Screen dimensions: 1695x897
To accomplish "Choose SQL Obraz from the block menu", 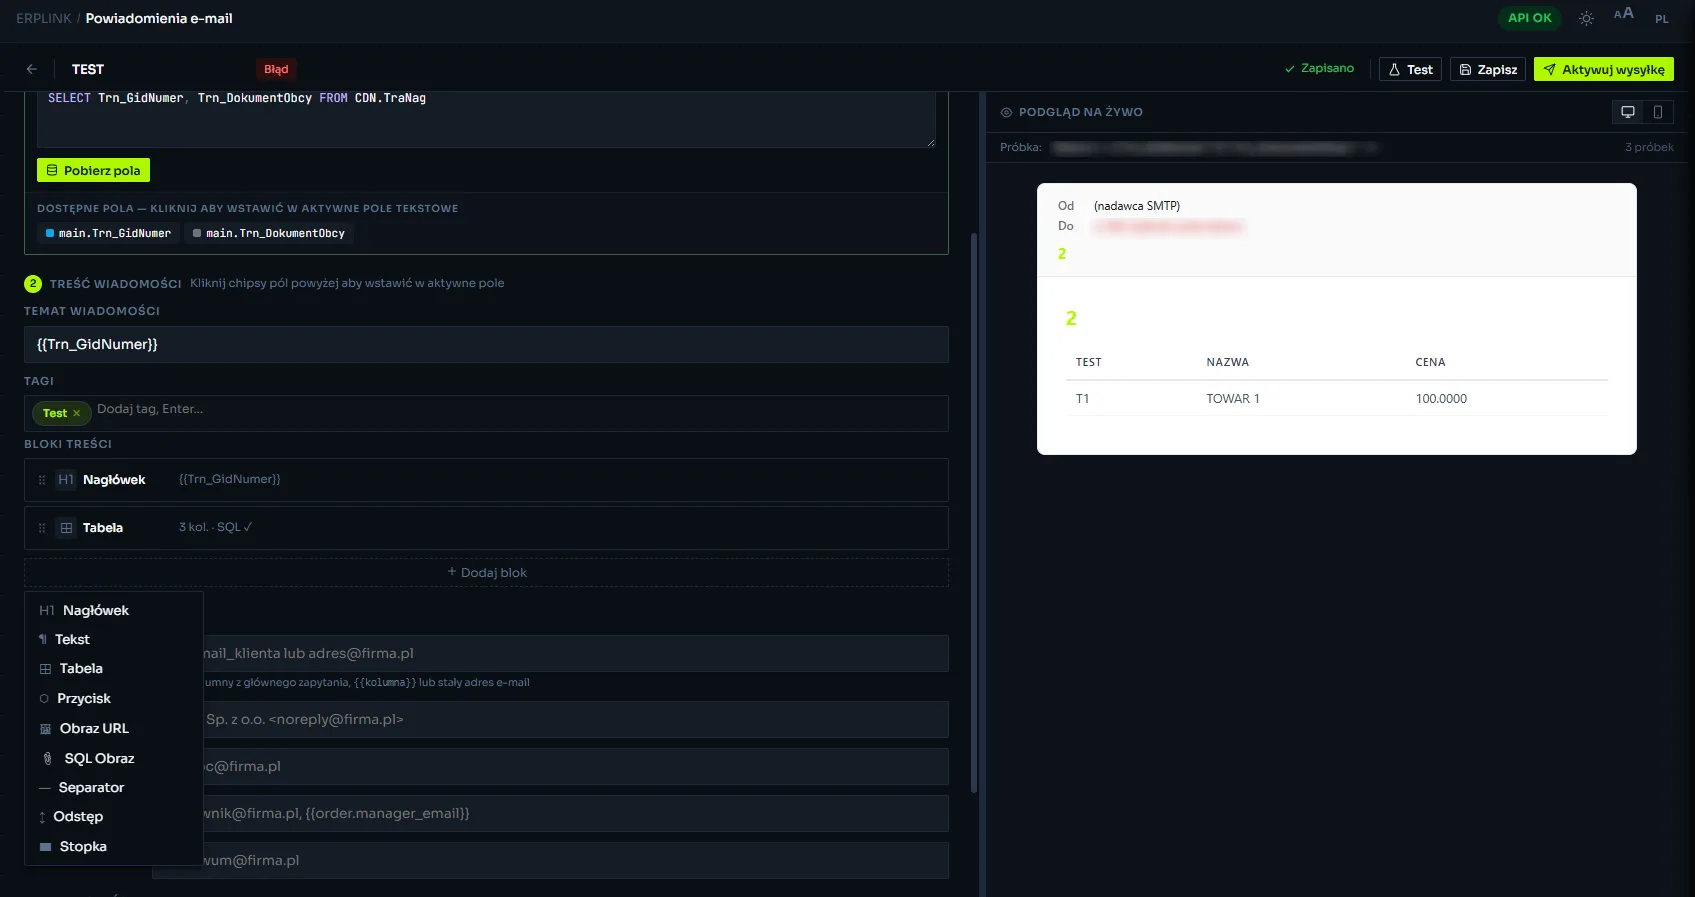I will 114,758.
